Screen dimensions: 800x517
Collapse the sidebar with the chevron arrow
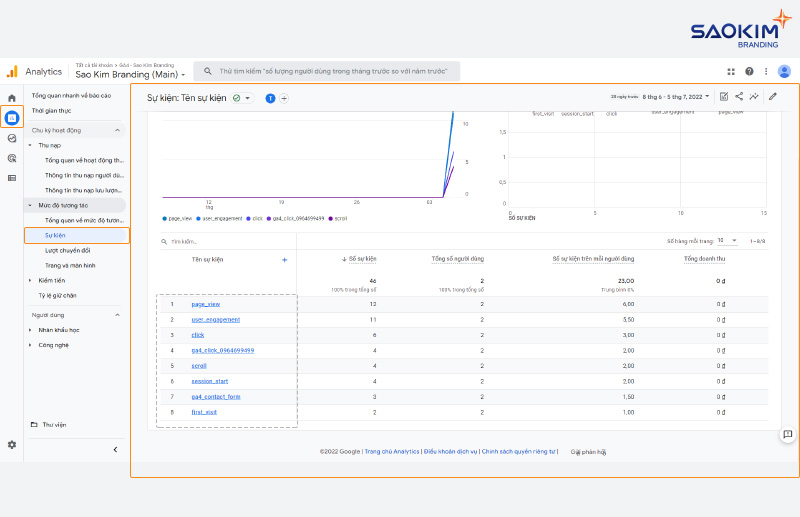click(x=115, y=450)
